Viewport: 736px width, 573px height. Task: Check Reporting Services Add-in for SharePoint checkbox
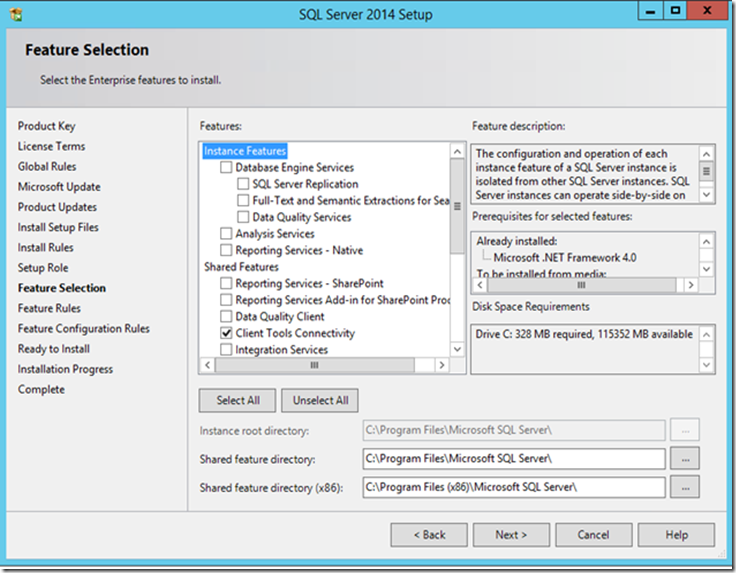coord(226,299)
